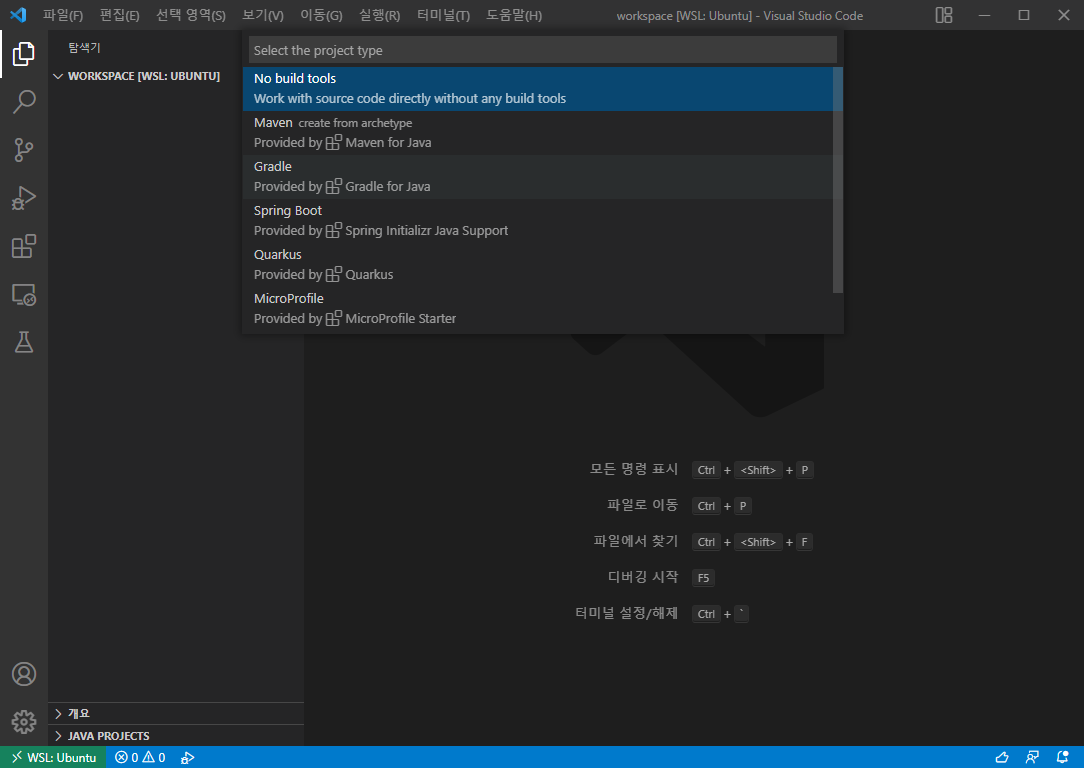Open the 편집(E) menu

click(x=120, y=15)
